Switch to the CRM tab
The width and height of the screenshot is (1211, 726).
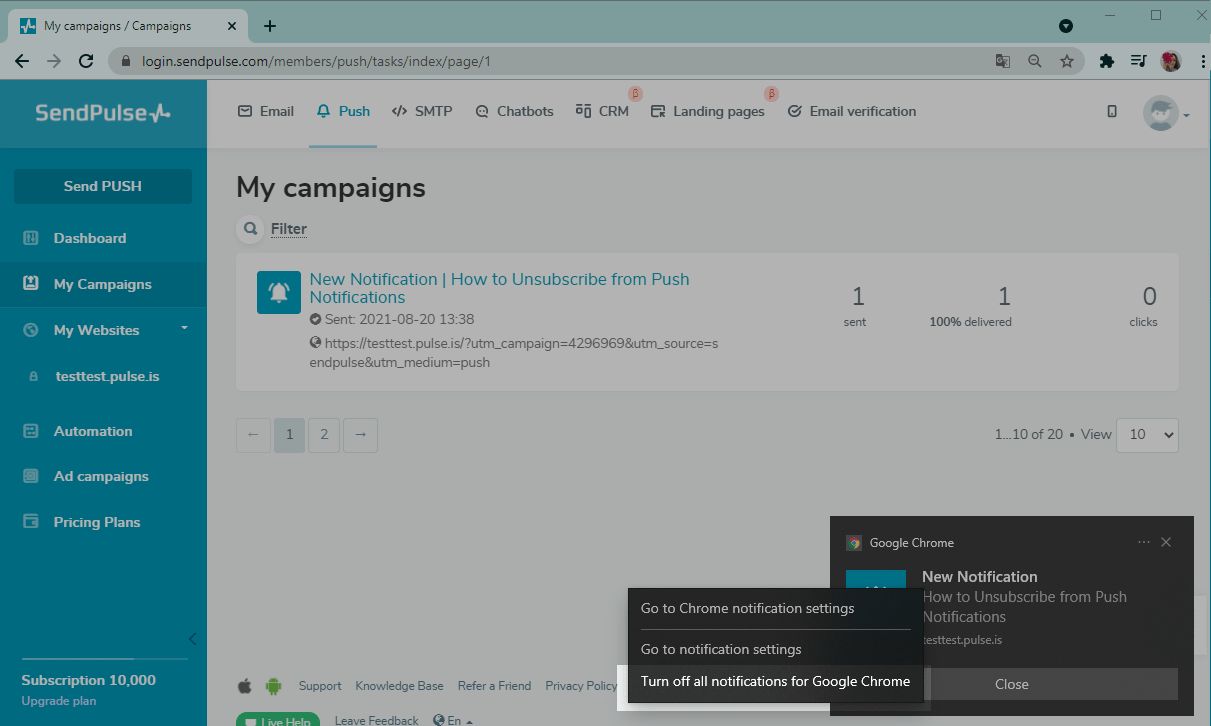point(603,111)
